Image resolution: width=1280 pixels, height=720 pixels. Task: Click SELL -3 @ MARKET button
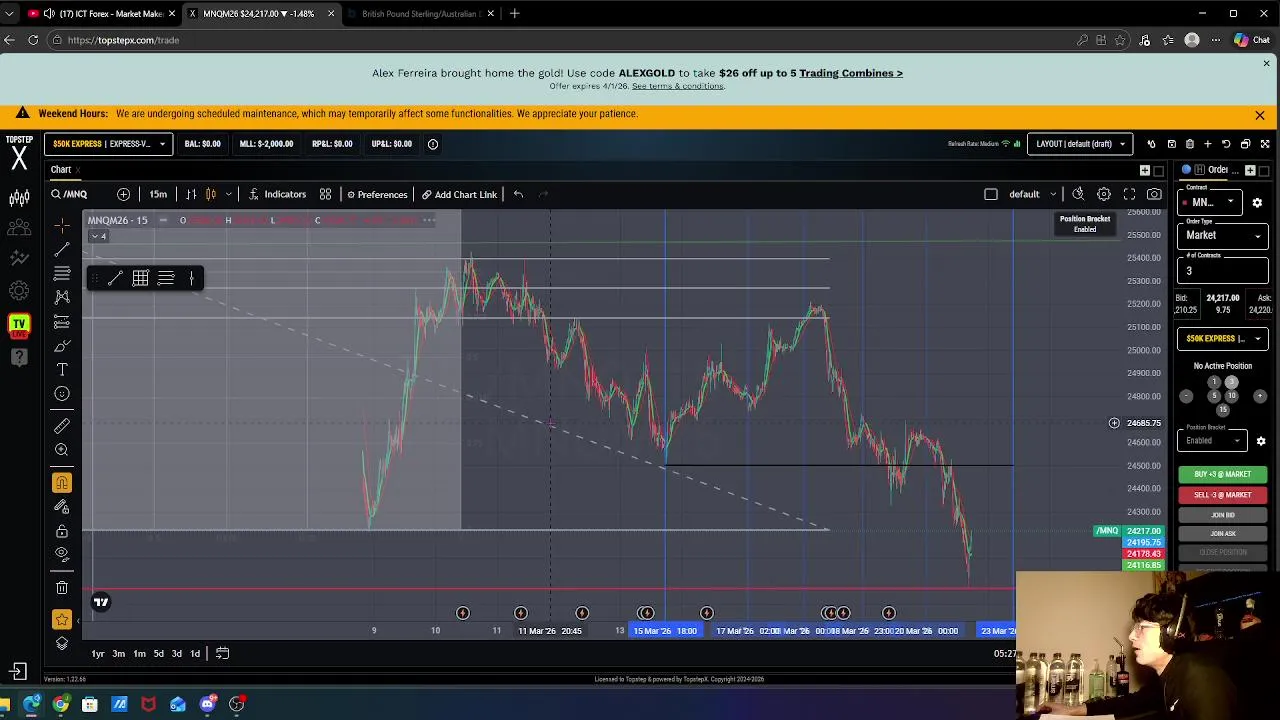(x=1222, y=495)
